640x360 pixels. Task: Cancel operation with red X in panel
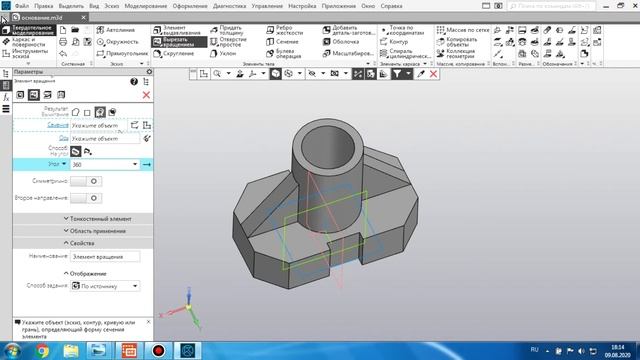point(146,95)
